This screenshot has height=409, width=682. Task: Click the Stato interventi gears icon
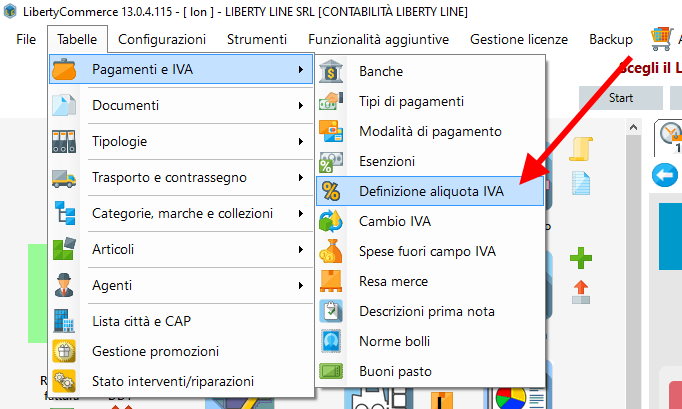64,381
